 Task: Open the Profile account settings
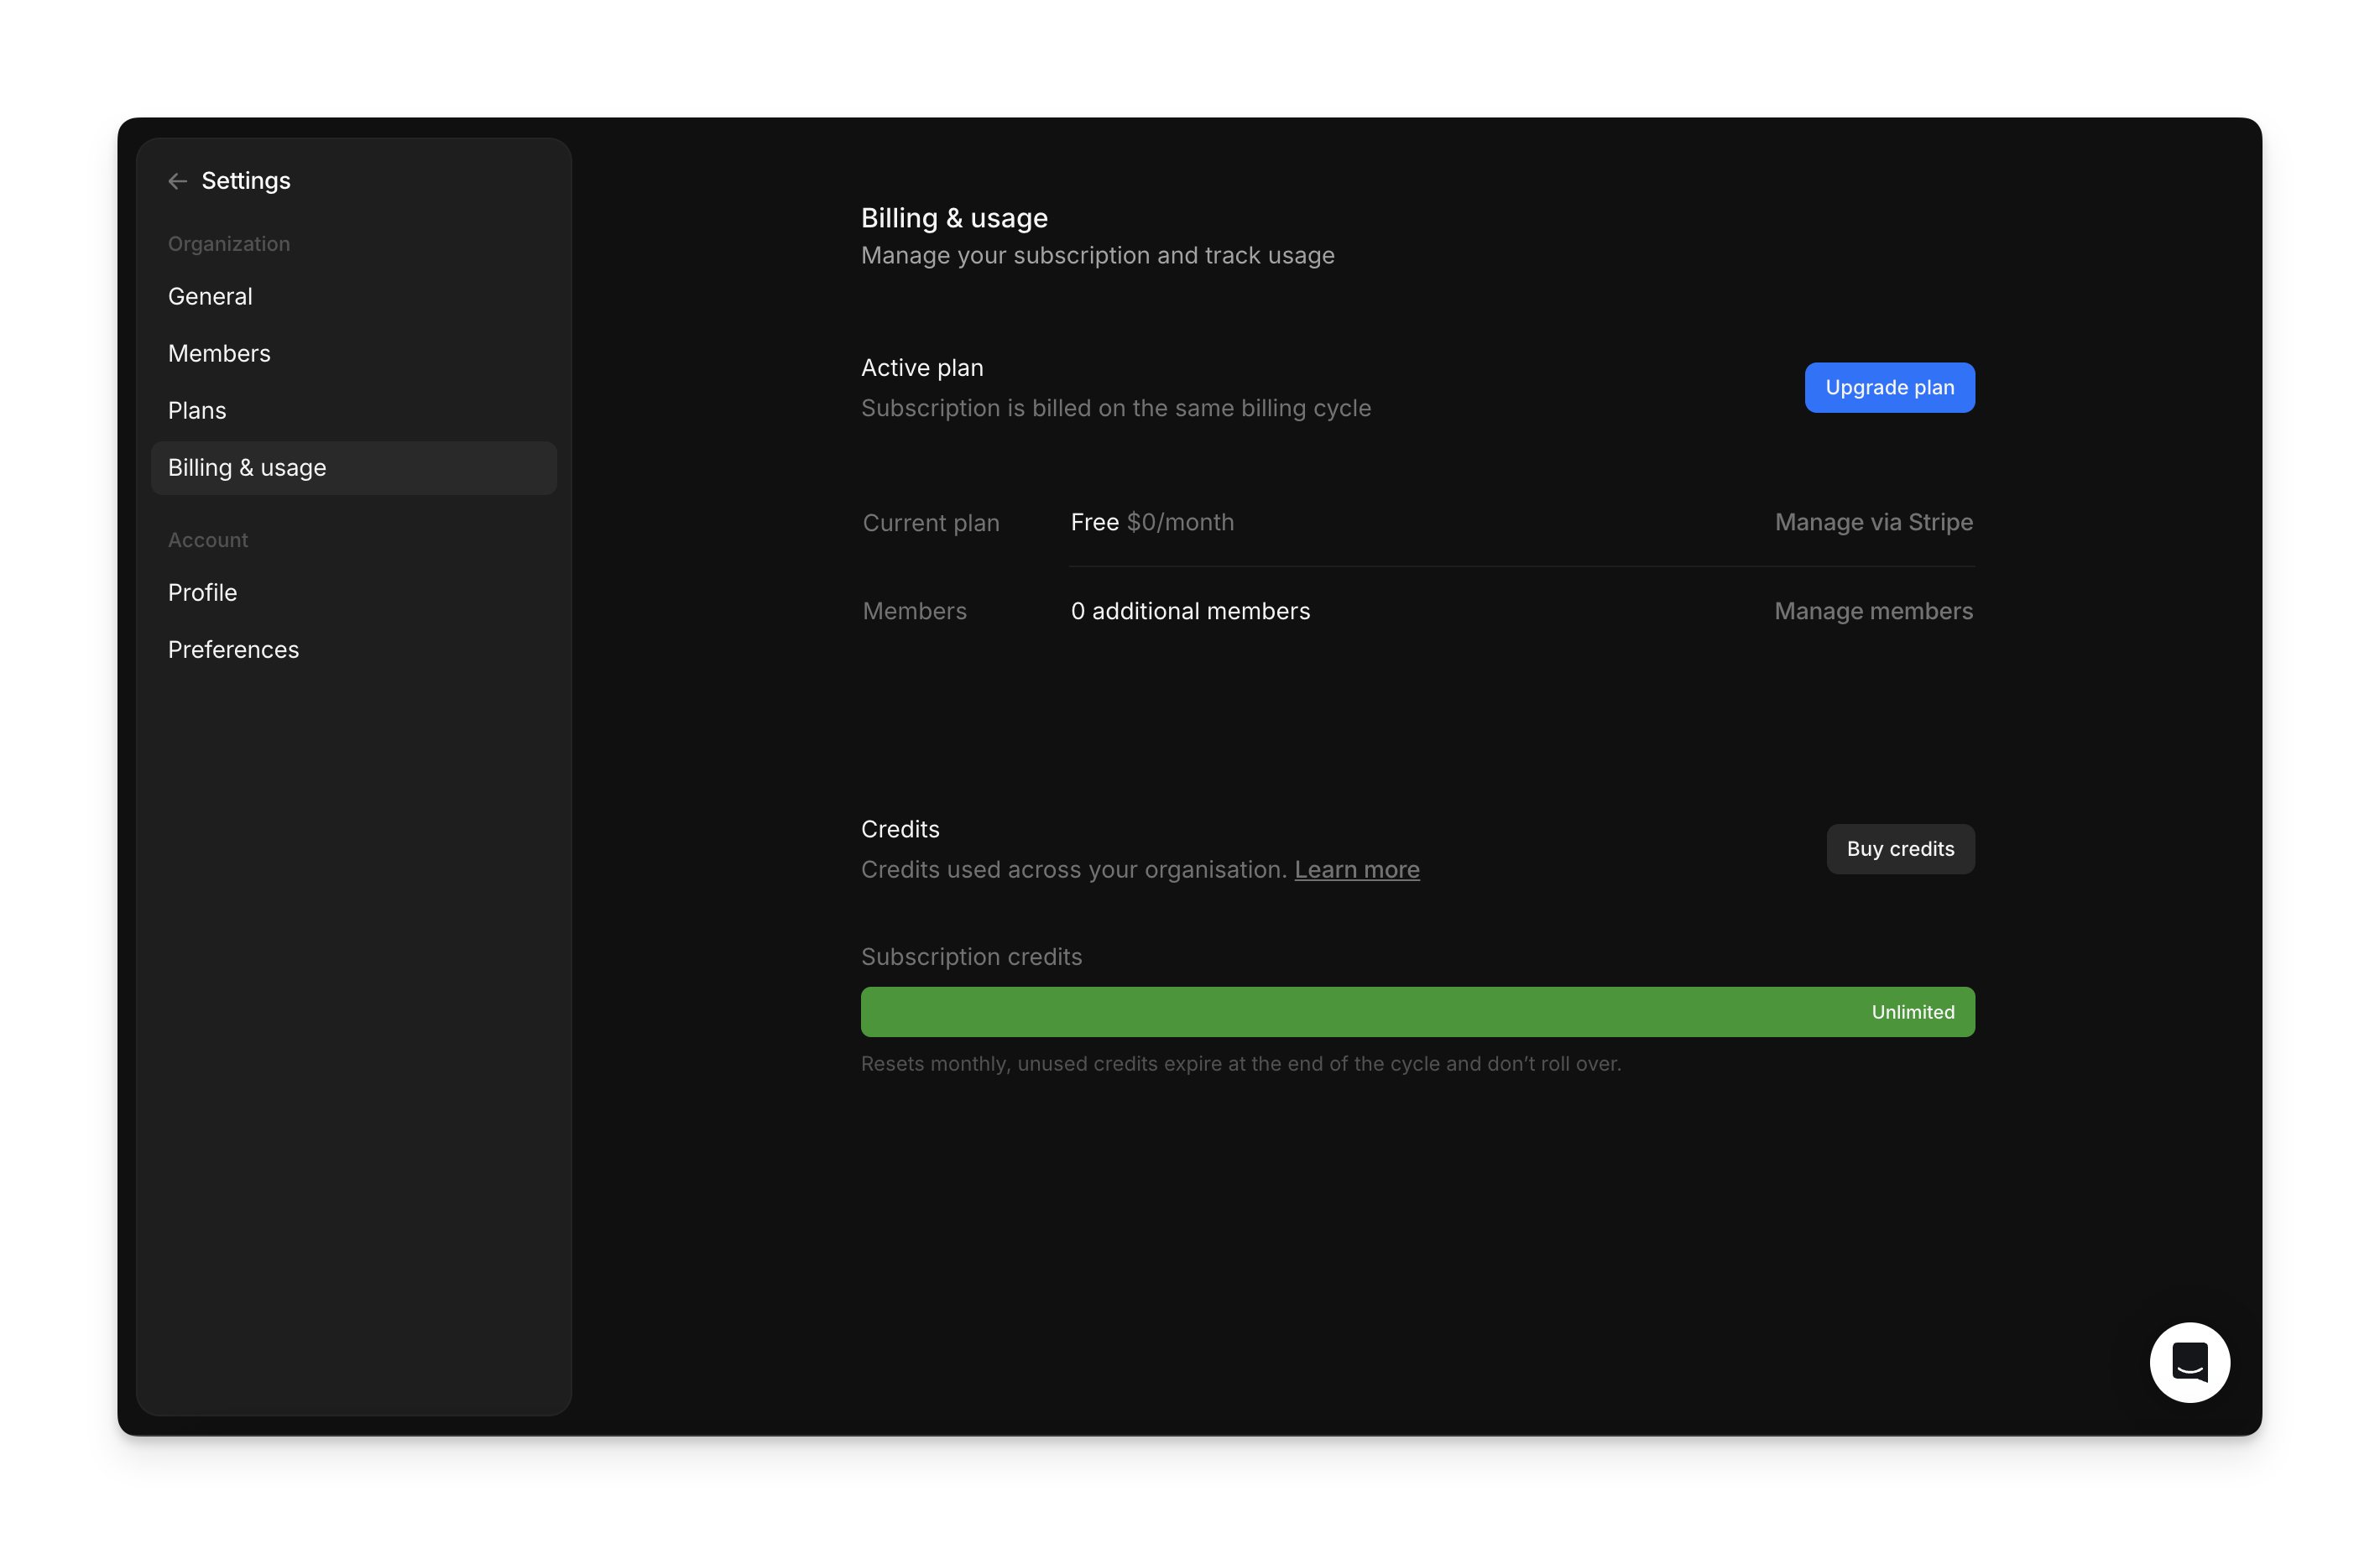(202, 592)
